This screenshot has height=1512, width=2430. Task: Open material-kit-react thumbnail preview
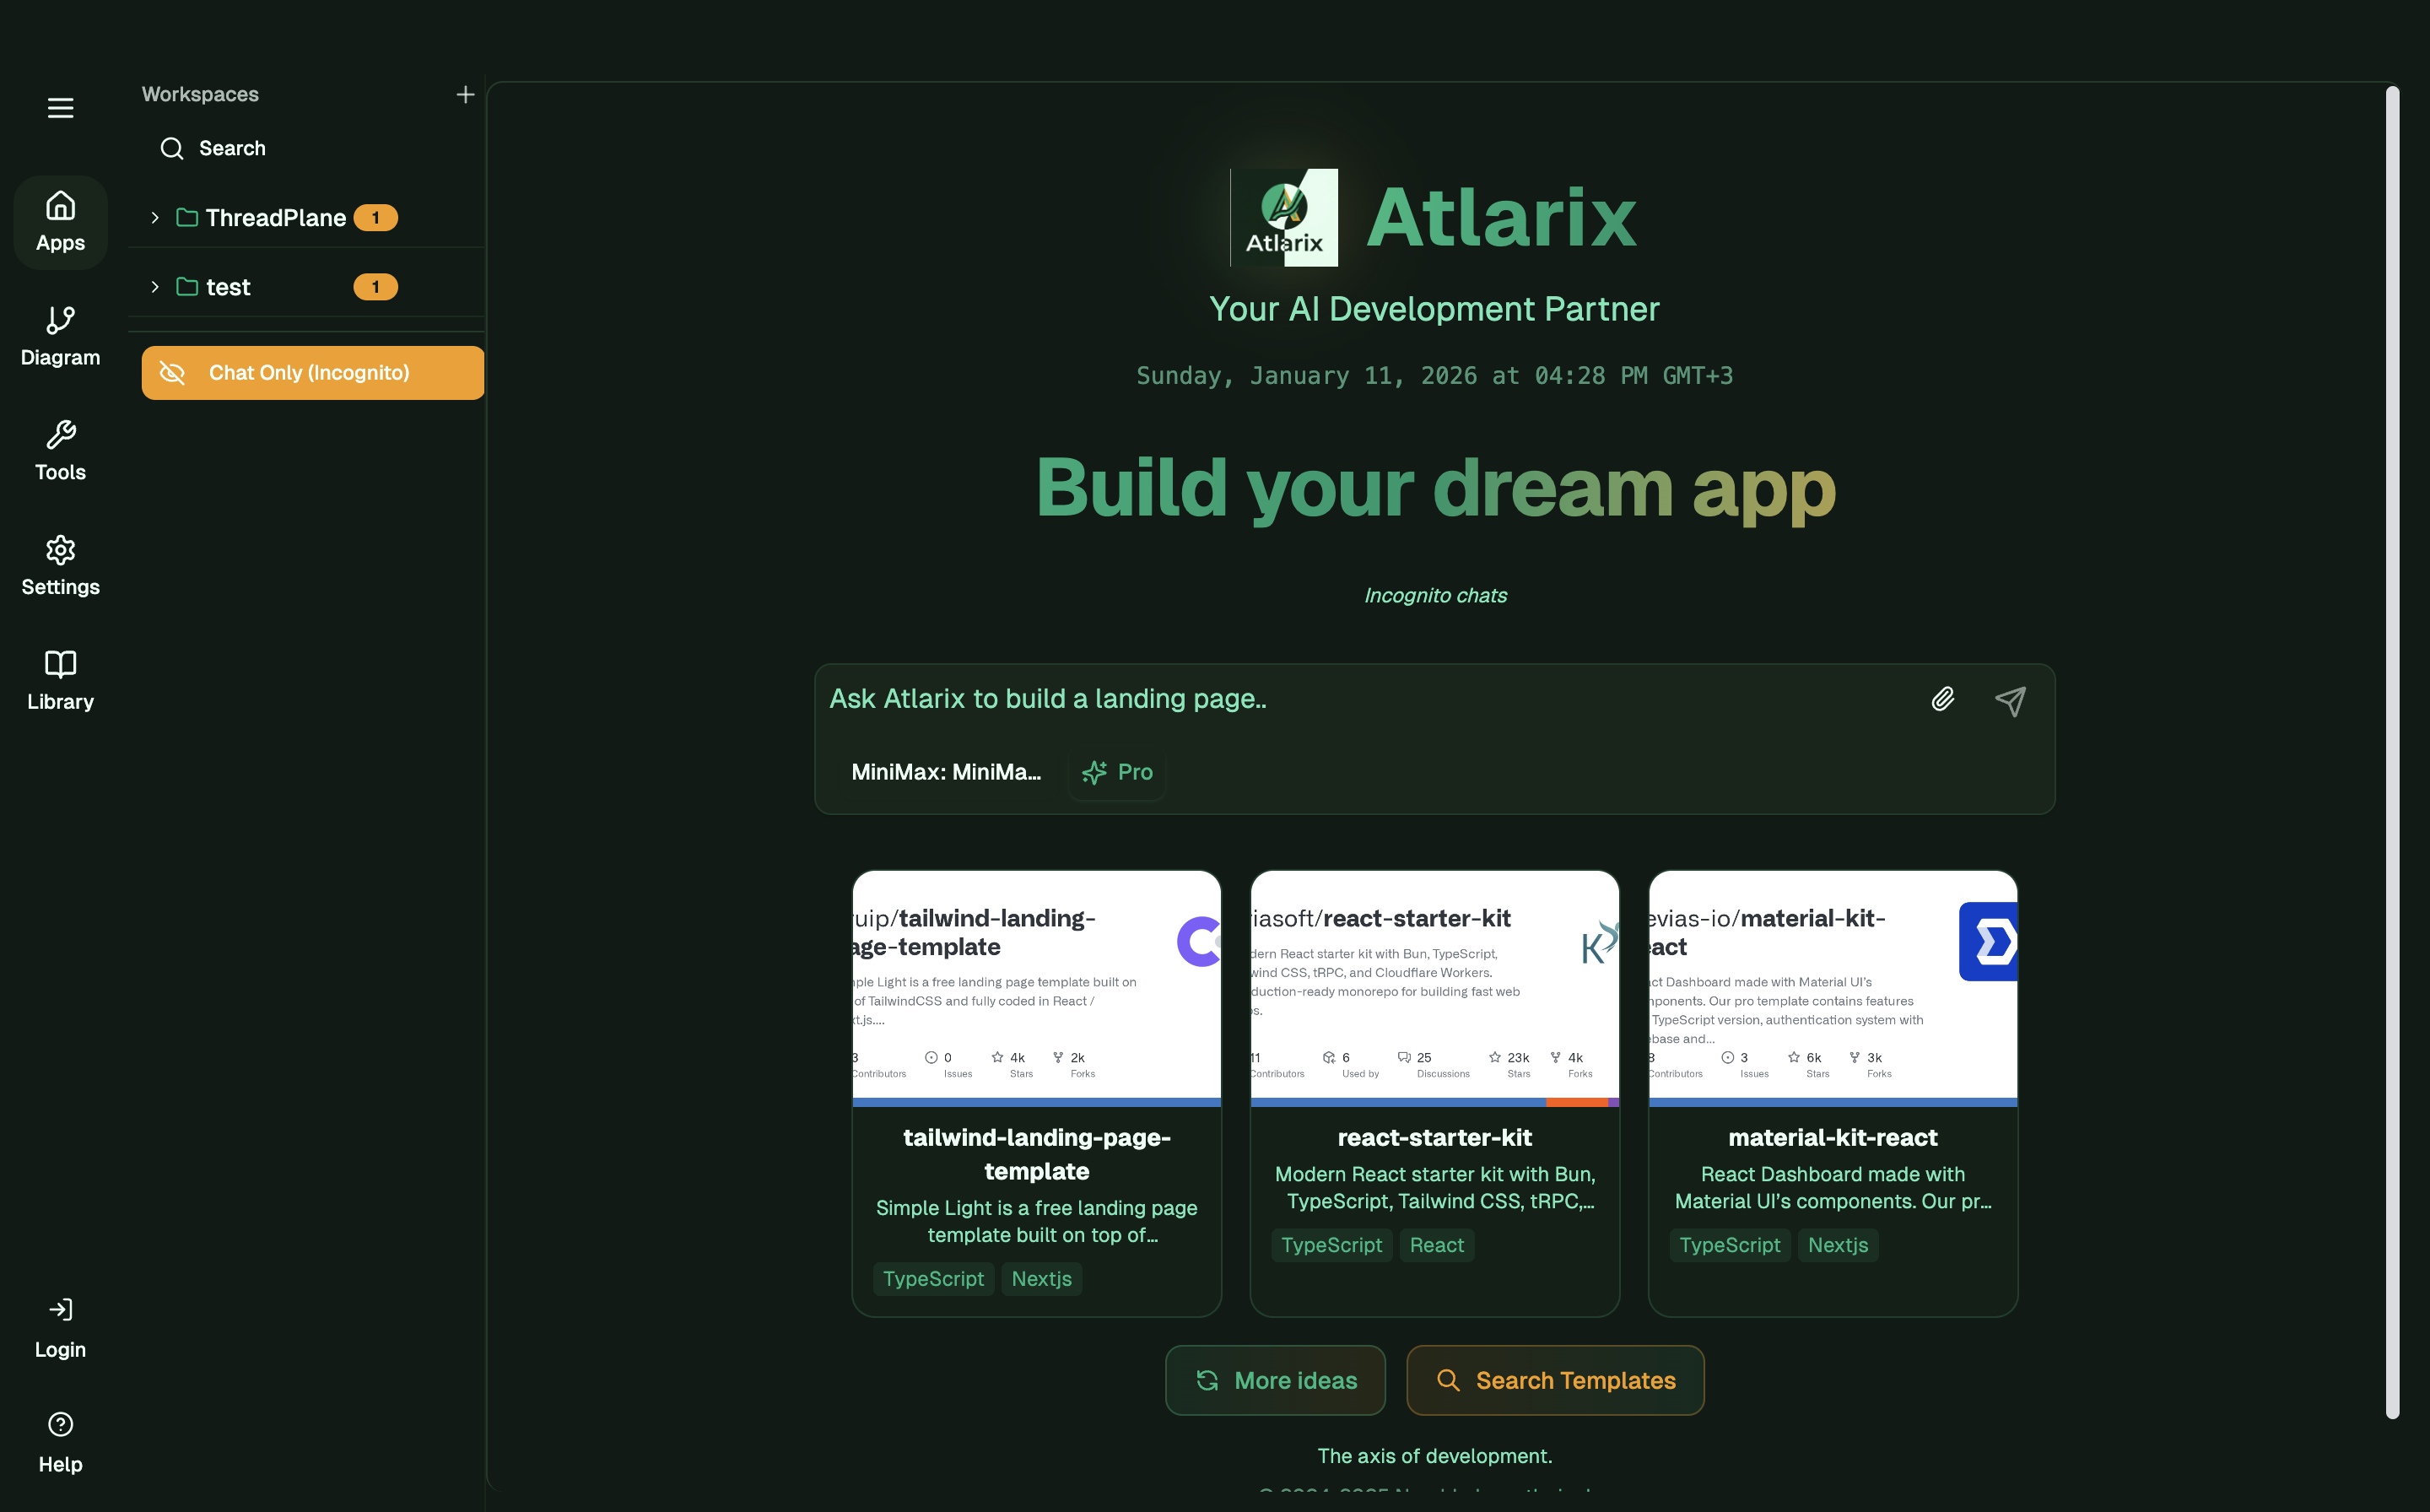[1833, 989]
